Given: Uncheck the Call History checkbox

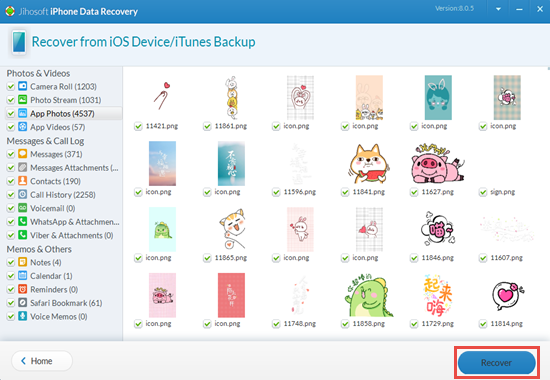Looking at the screenshot, I should [11, 195].
